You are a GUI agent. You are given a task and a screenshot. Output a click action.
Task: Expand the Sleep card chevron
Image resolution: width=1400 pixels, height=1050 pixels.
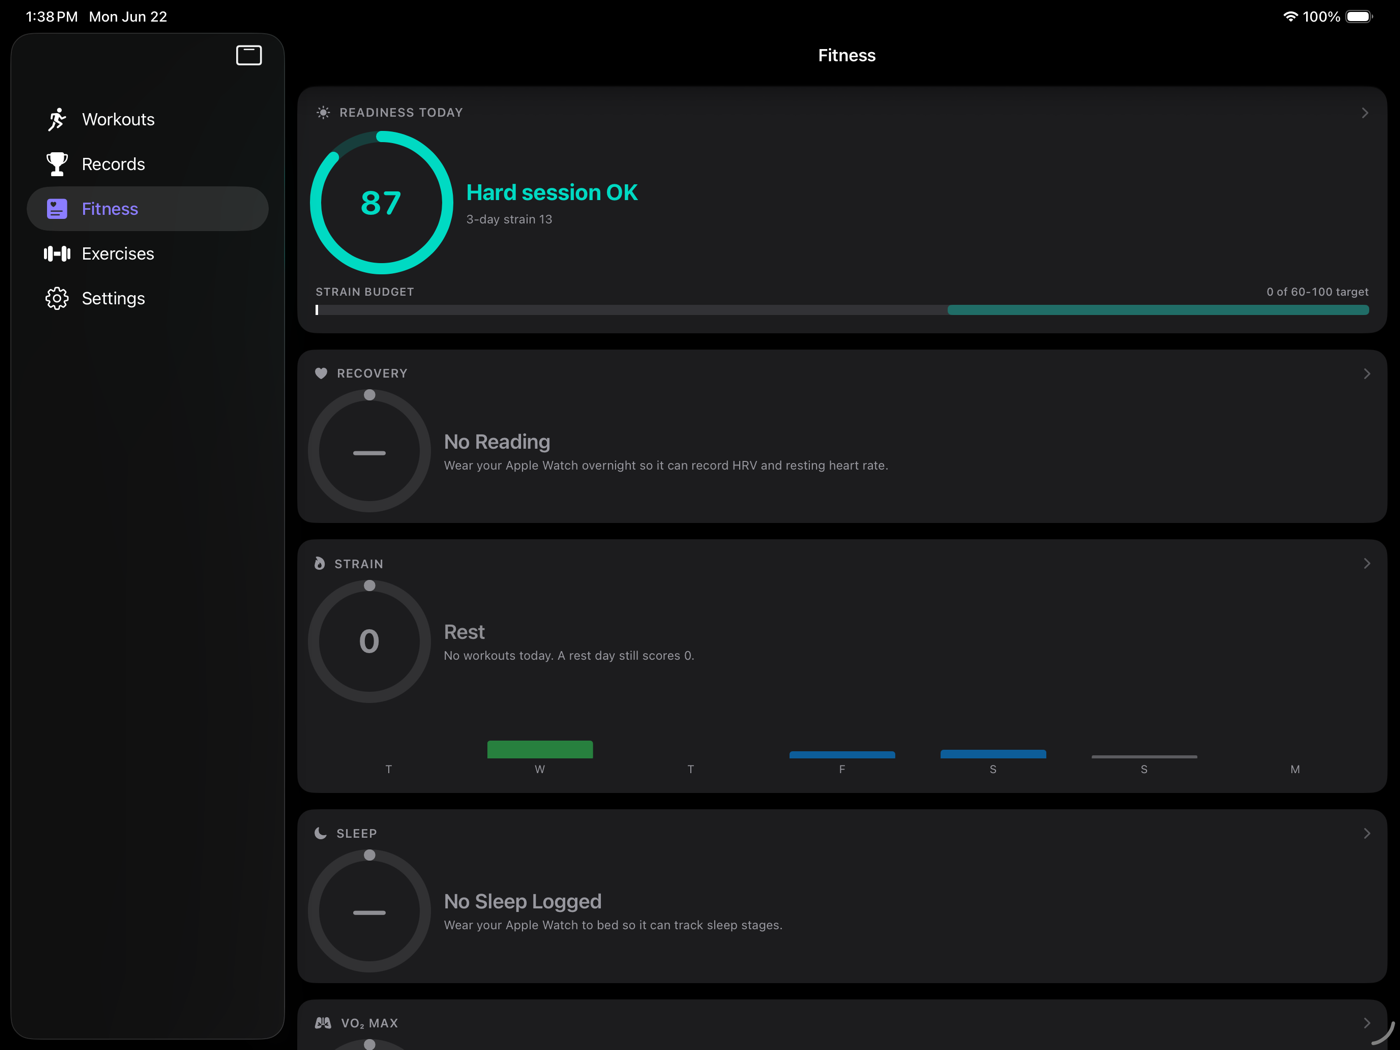point(1367,833)
